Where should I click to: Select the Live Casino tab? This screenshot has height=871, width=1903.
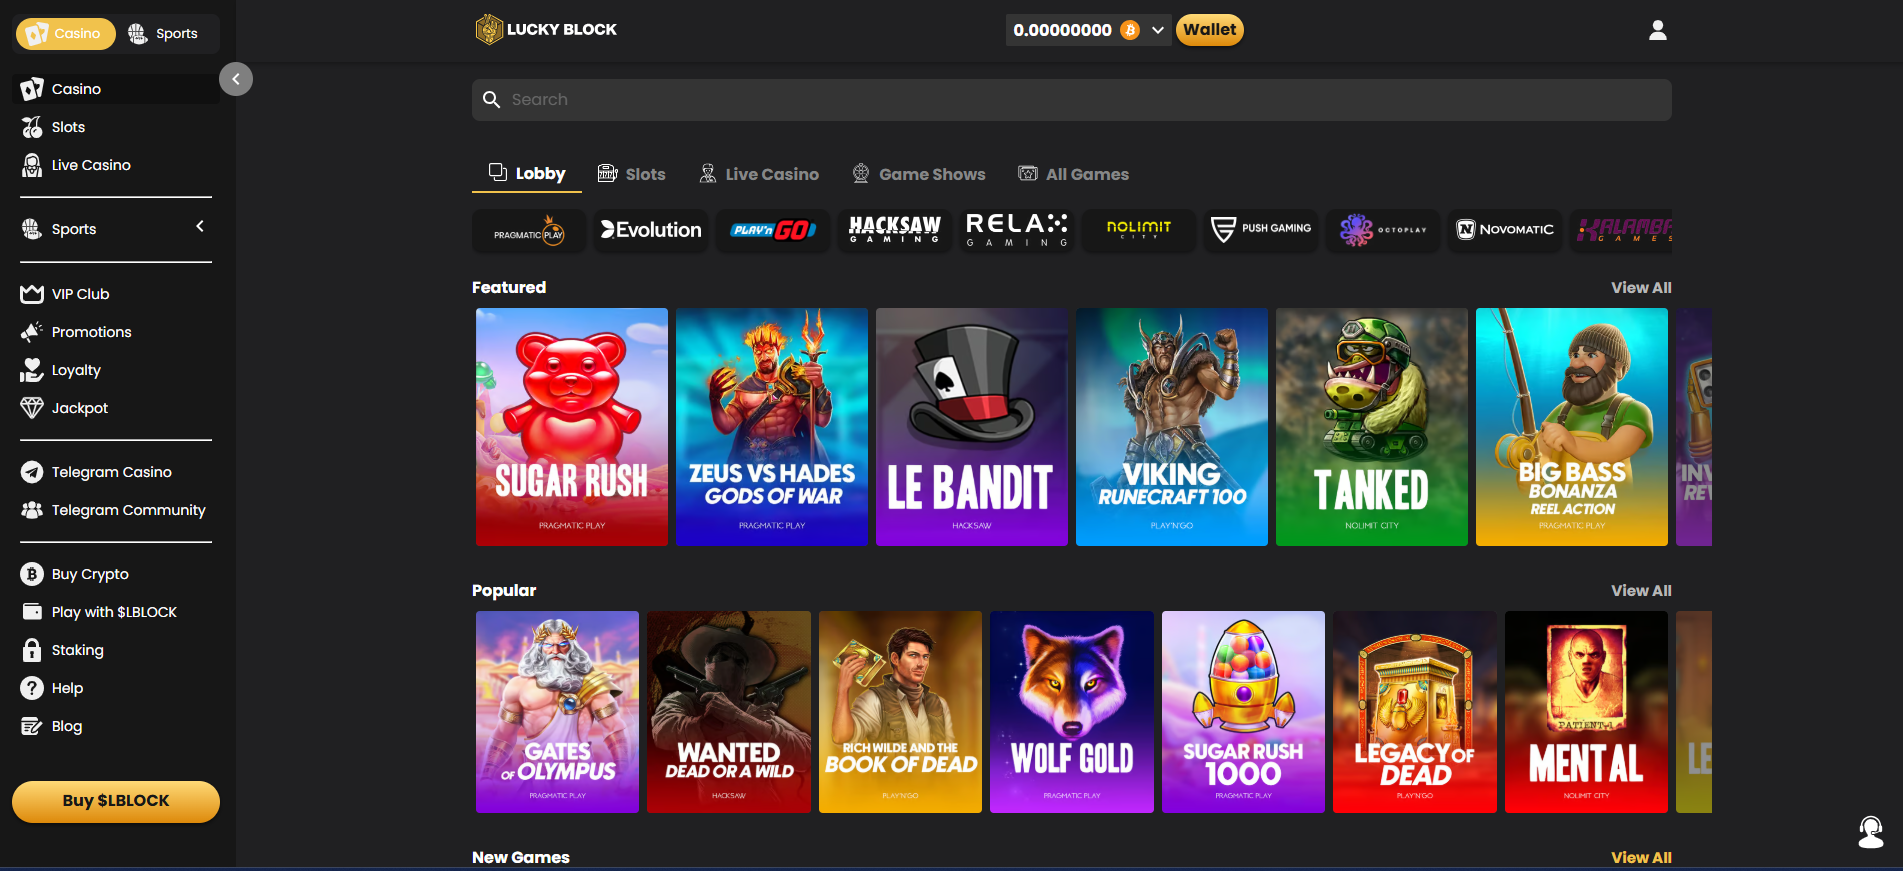(x=759, y=174)
